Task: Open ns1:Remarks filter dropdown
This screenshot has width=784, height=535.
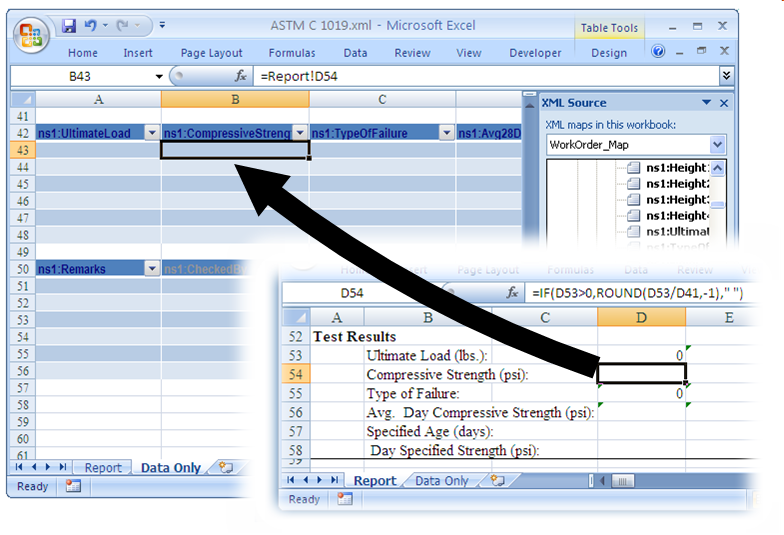Action: pyautogui.click(x=152, y=269)
